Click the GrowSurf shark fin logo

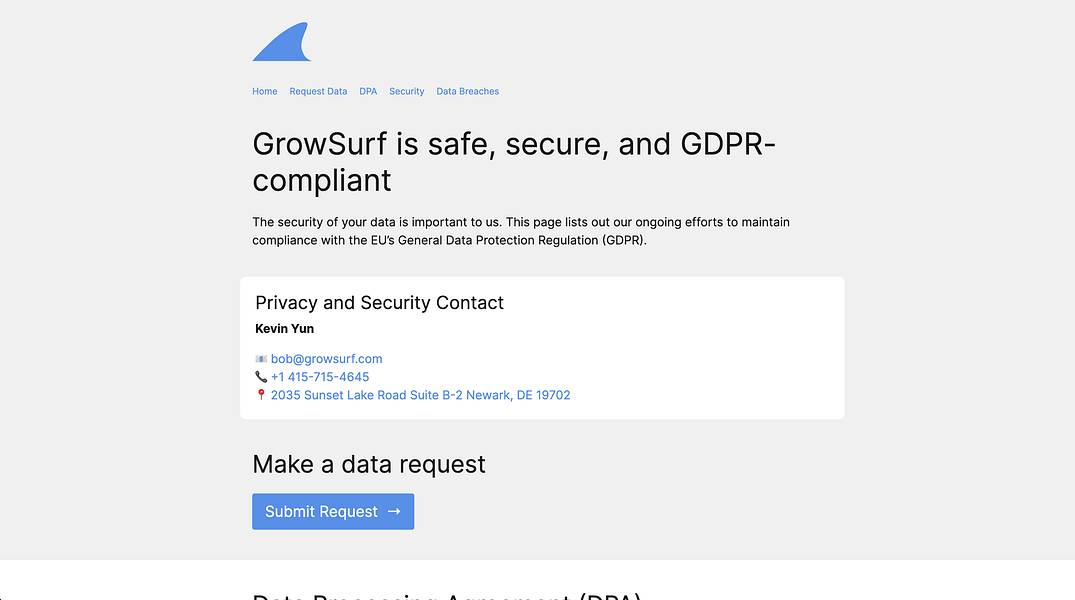tap(284, 43)
